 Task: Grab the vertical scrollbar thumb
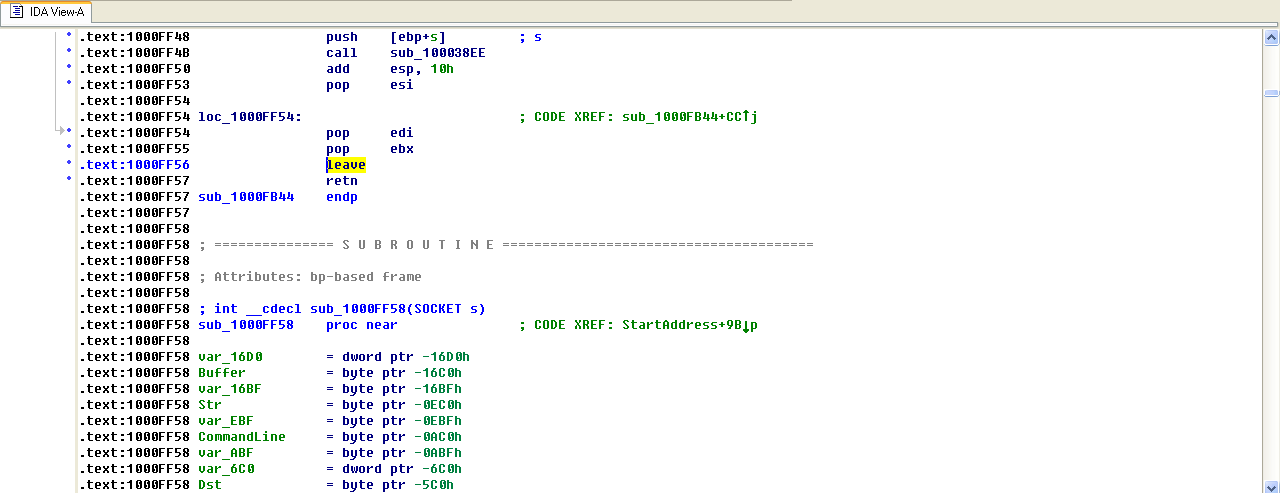[x=1271, y=93]
